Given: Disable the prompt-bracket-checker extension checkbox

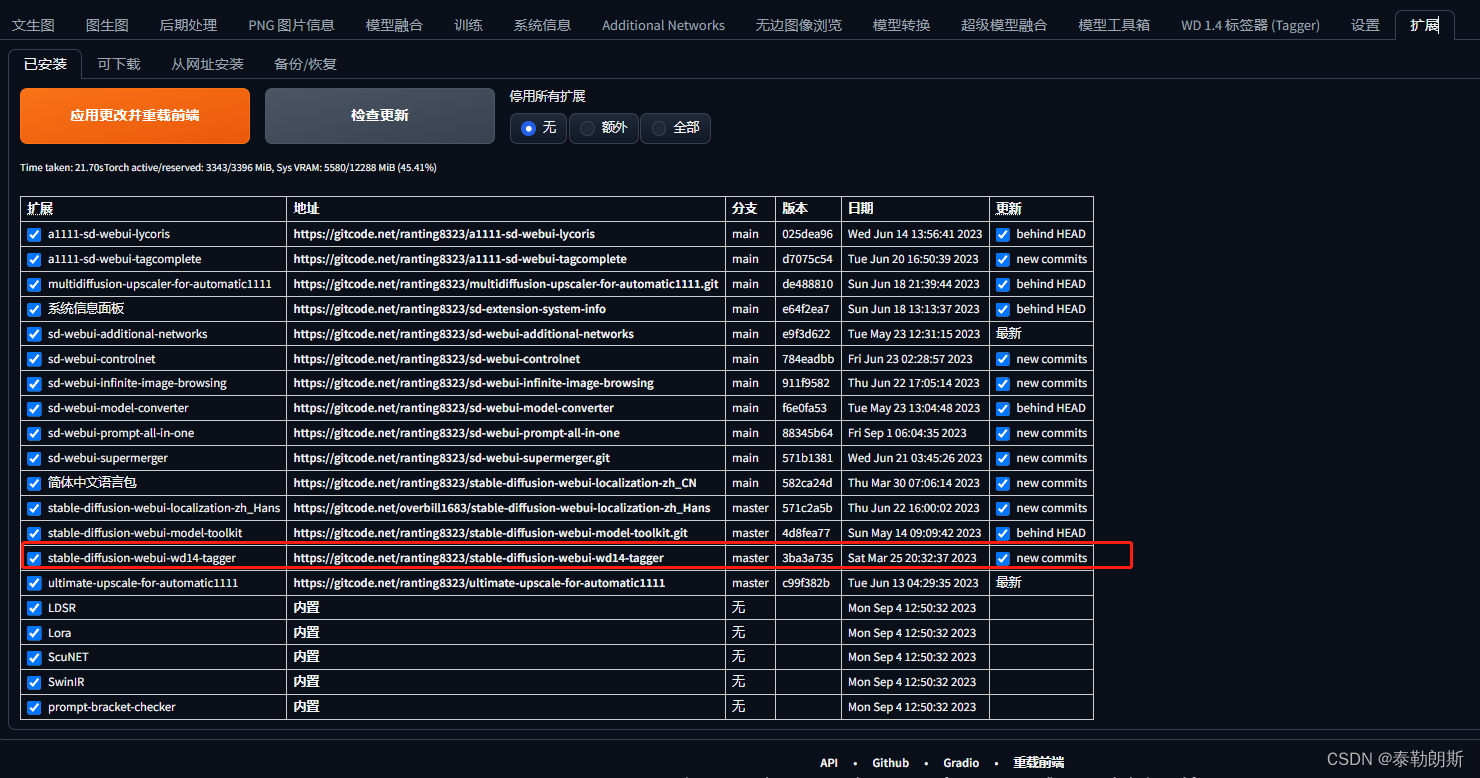Looking at the screenshot, I should click(35, 707).
